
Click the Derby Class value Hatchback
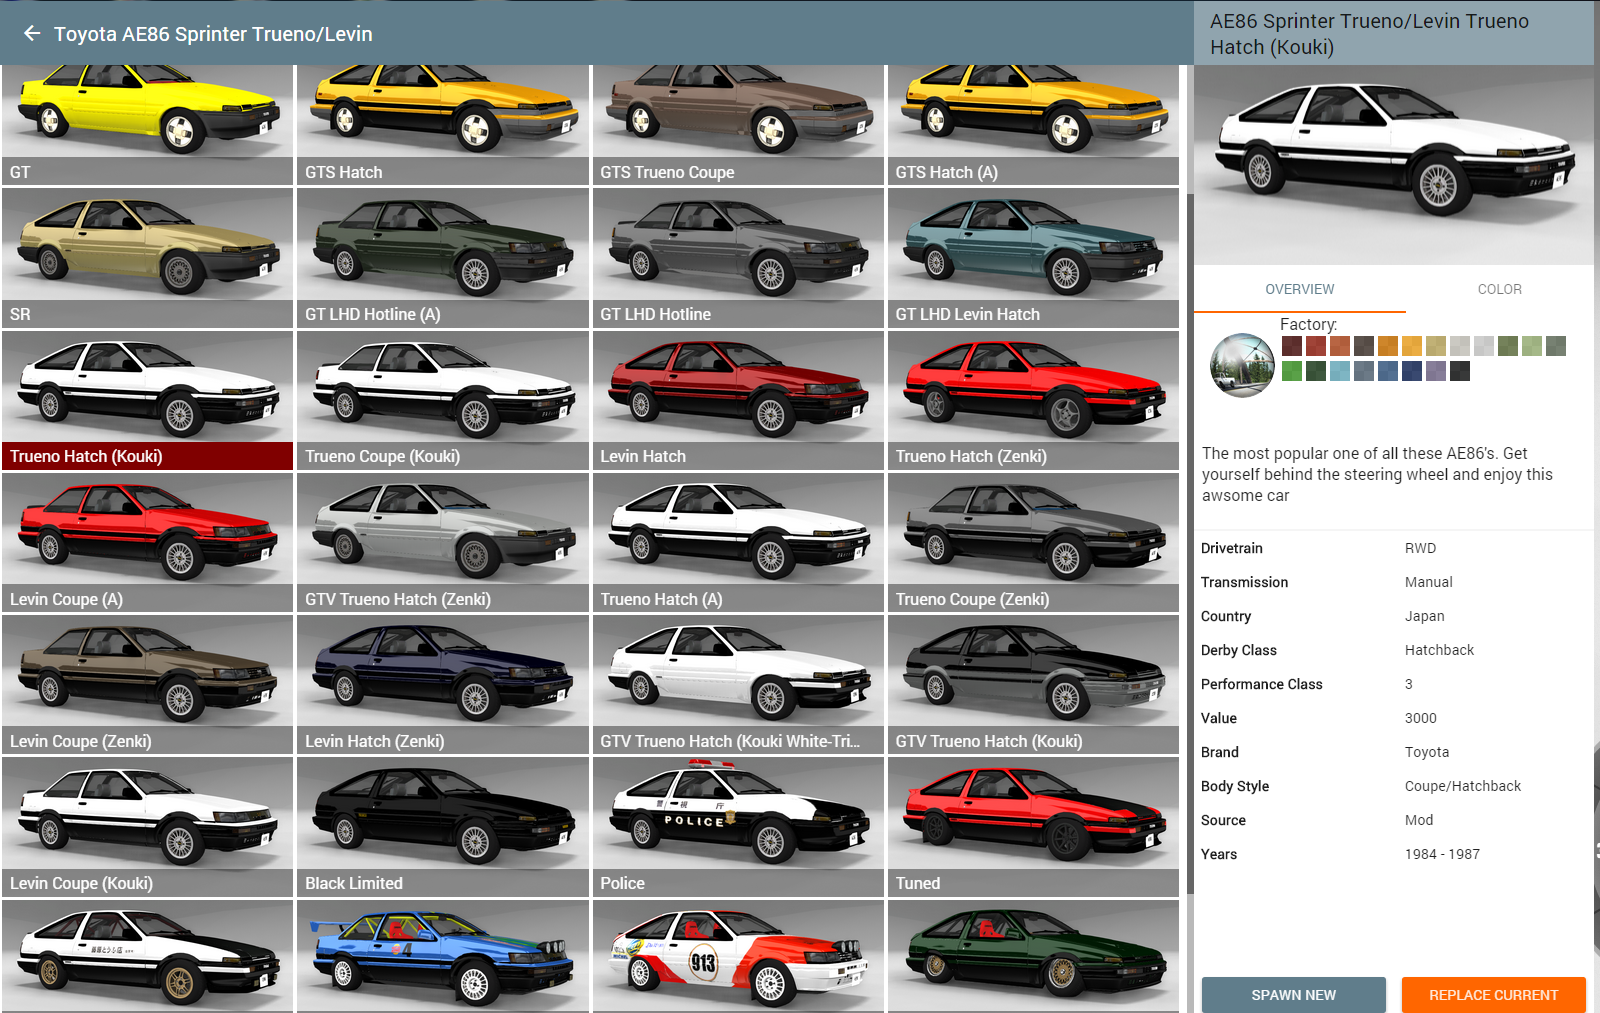click(1439, 650)
